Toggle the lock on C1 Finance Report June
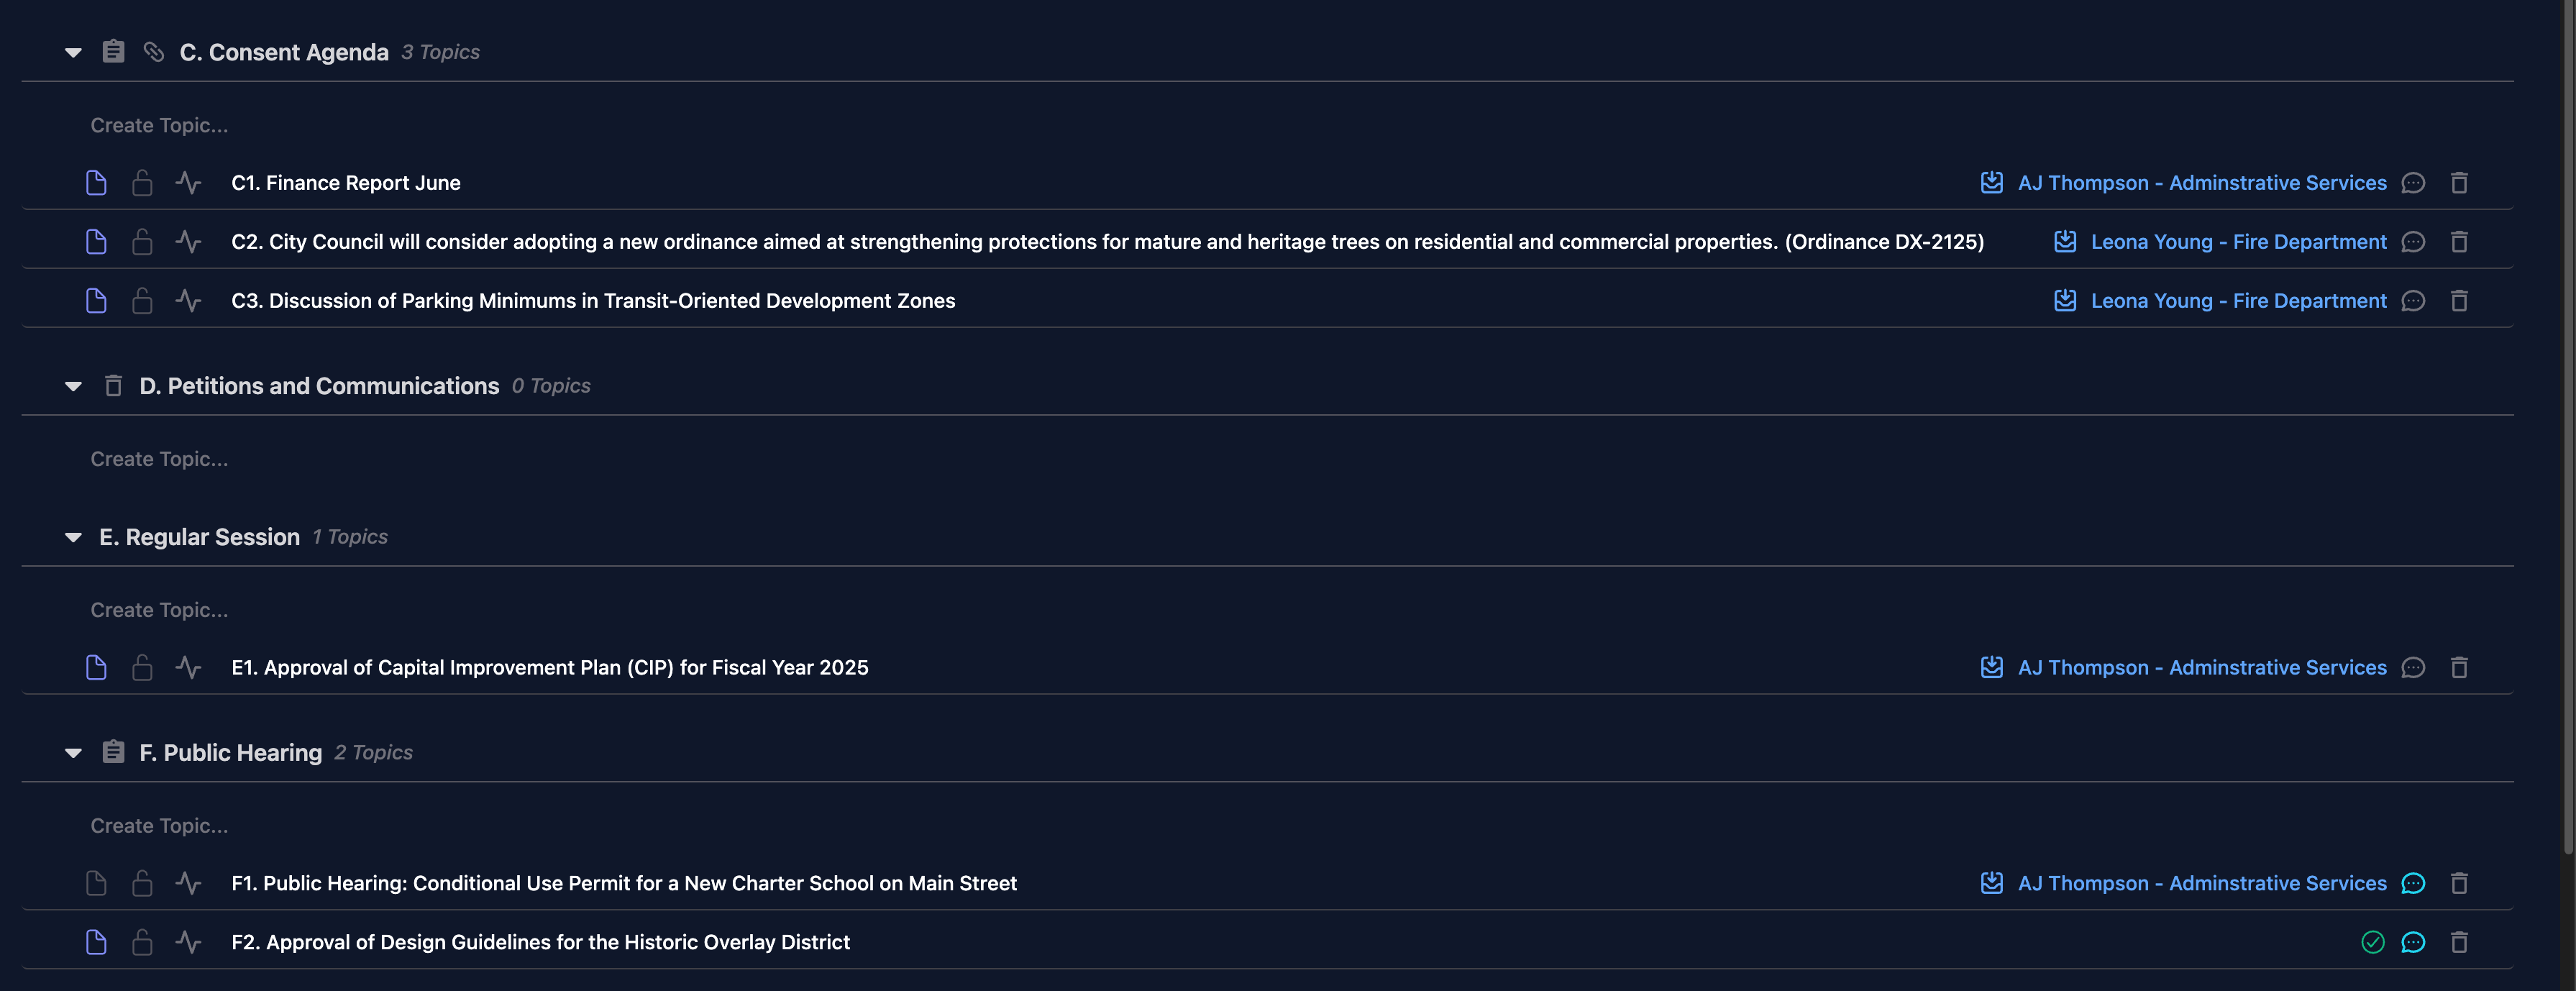Viewport: 2576px width, 991px height. [x=142, y=183]
